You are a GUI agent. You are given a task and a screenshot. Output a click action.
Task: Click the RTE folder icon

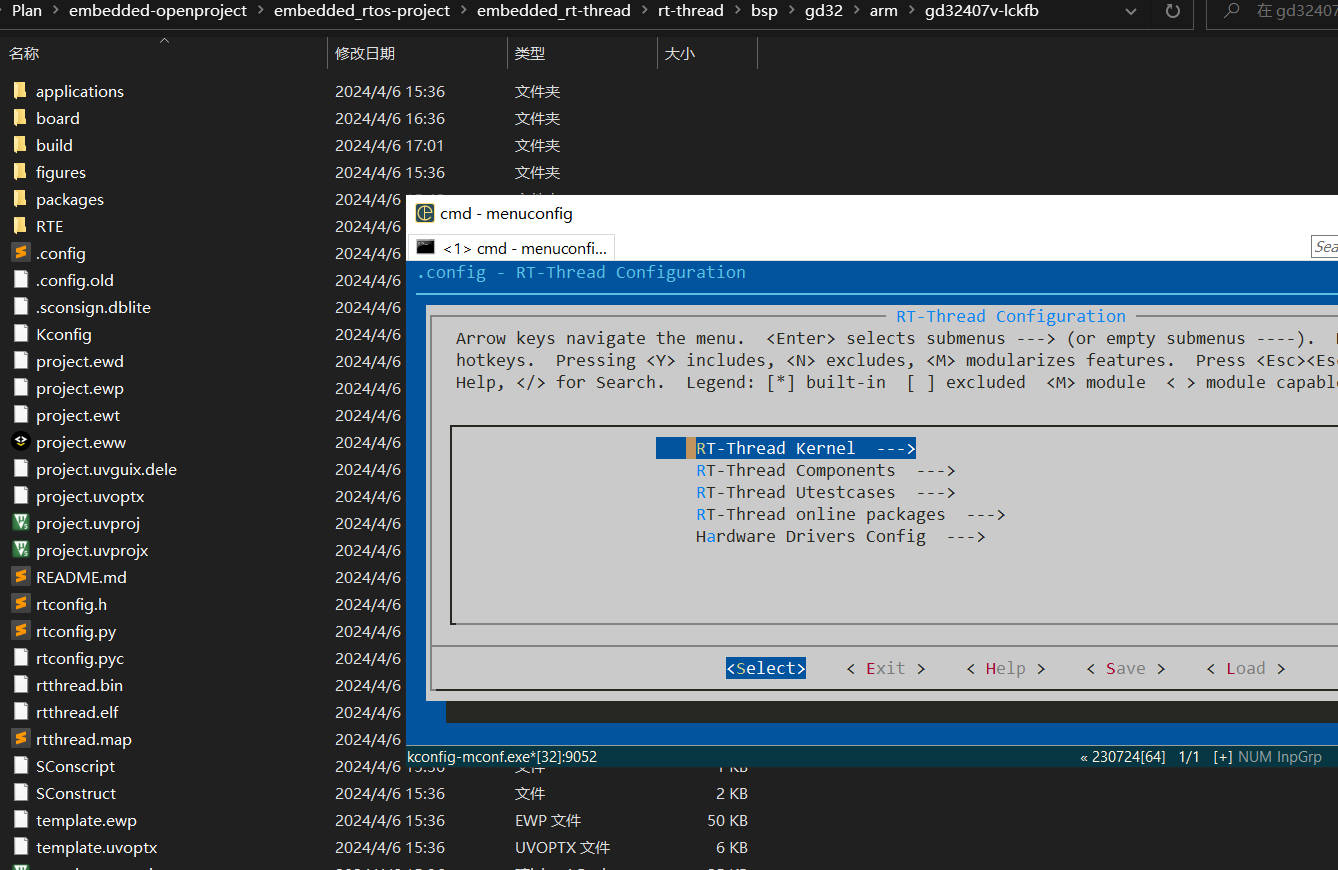pyautogui.click(x=20, y=226)
